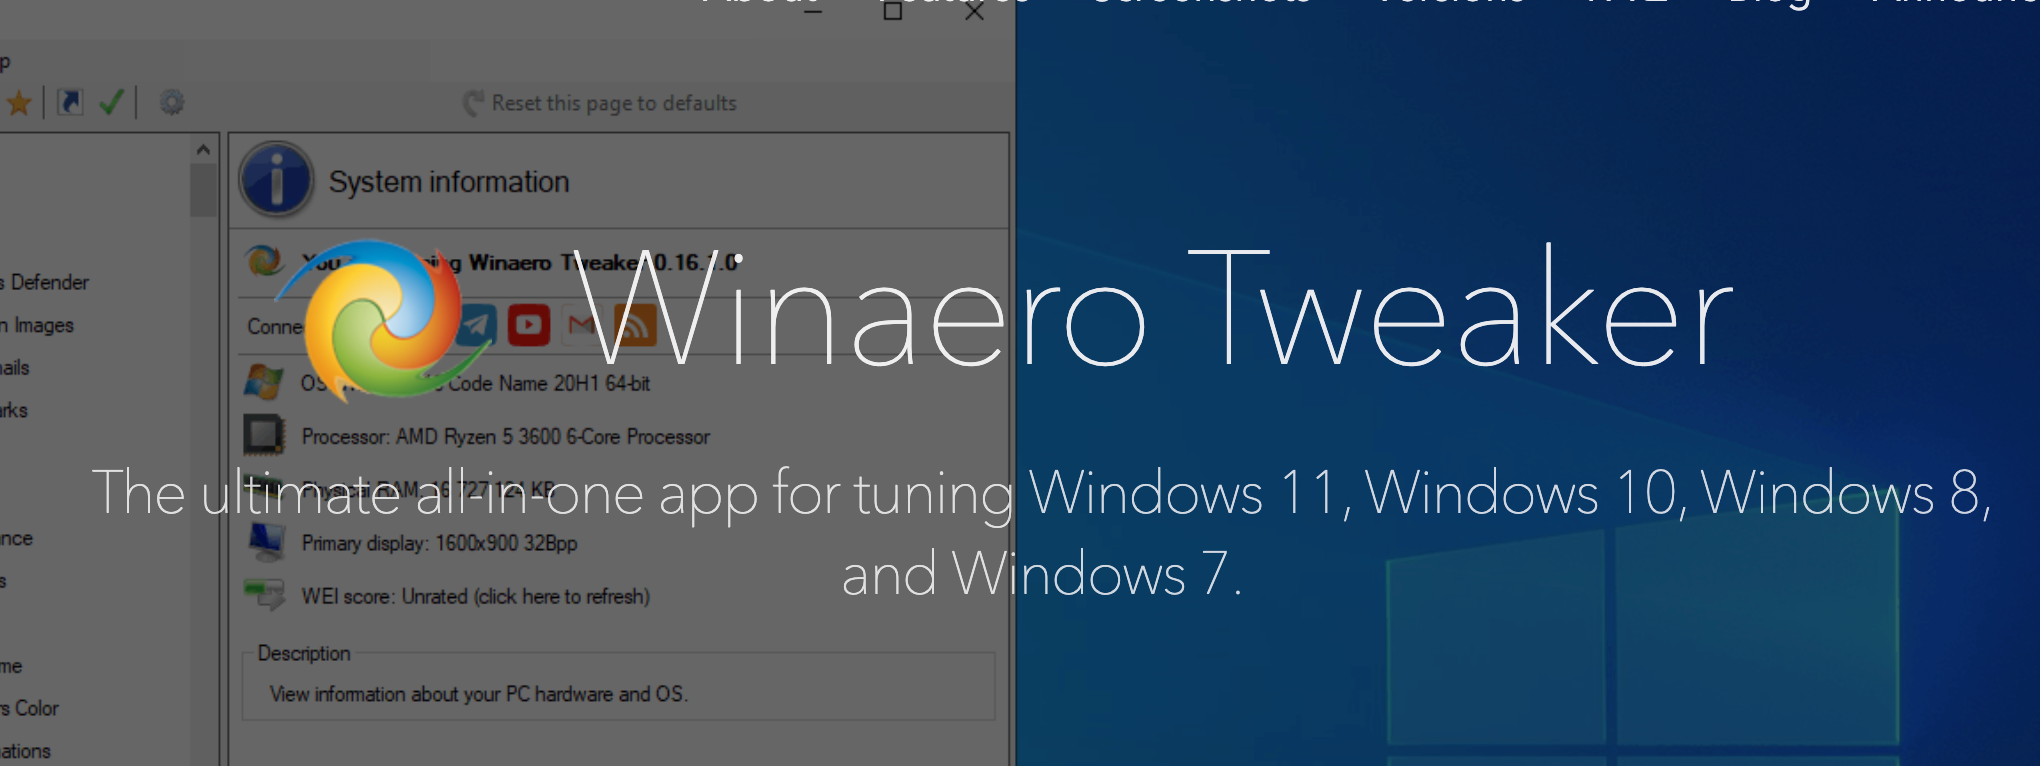Click Reset this page to defaults
Screen dimensions: 2040x766
tap(601, 103)
